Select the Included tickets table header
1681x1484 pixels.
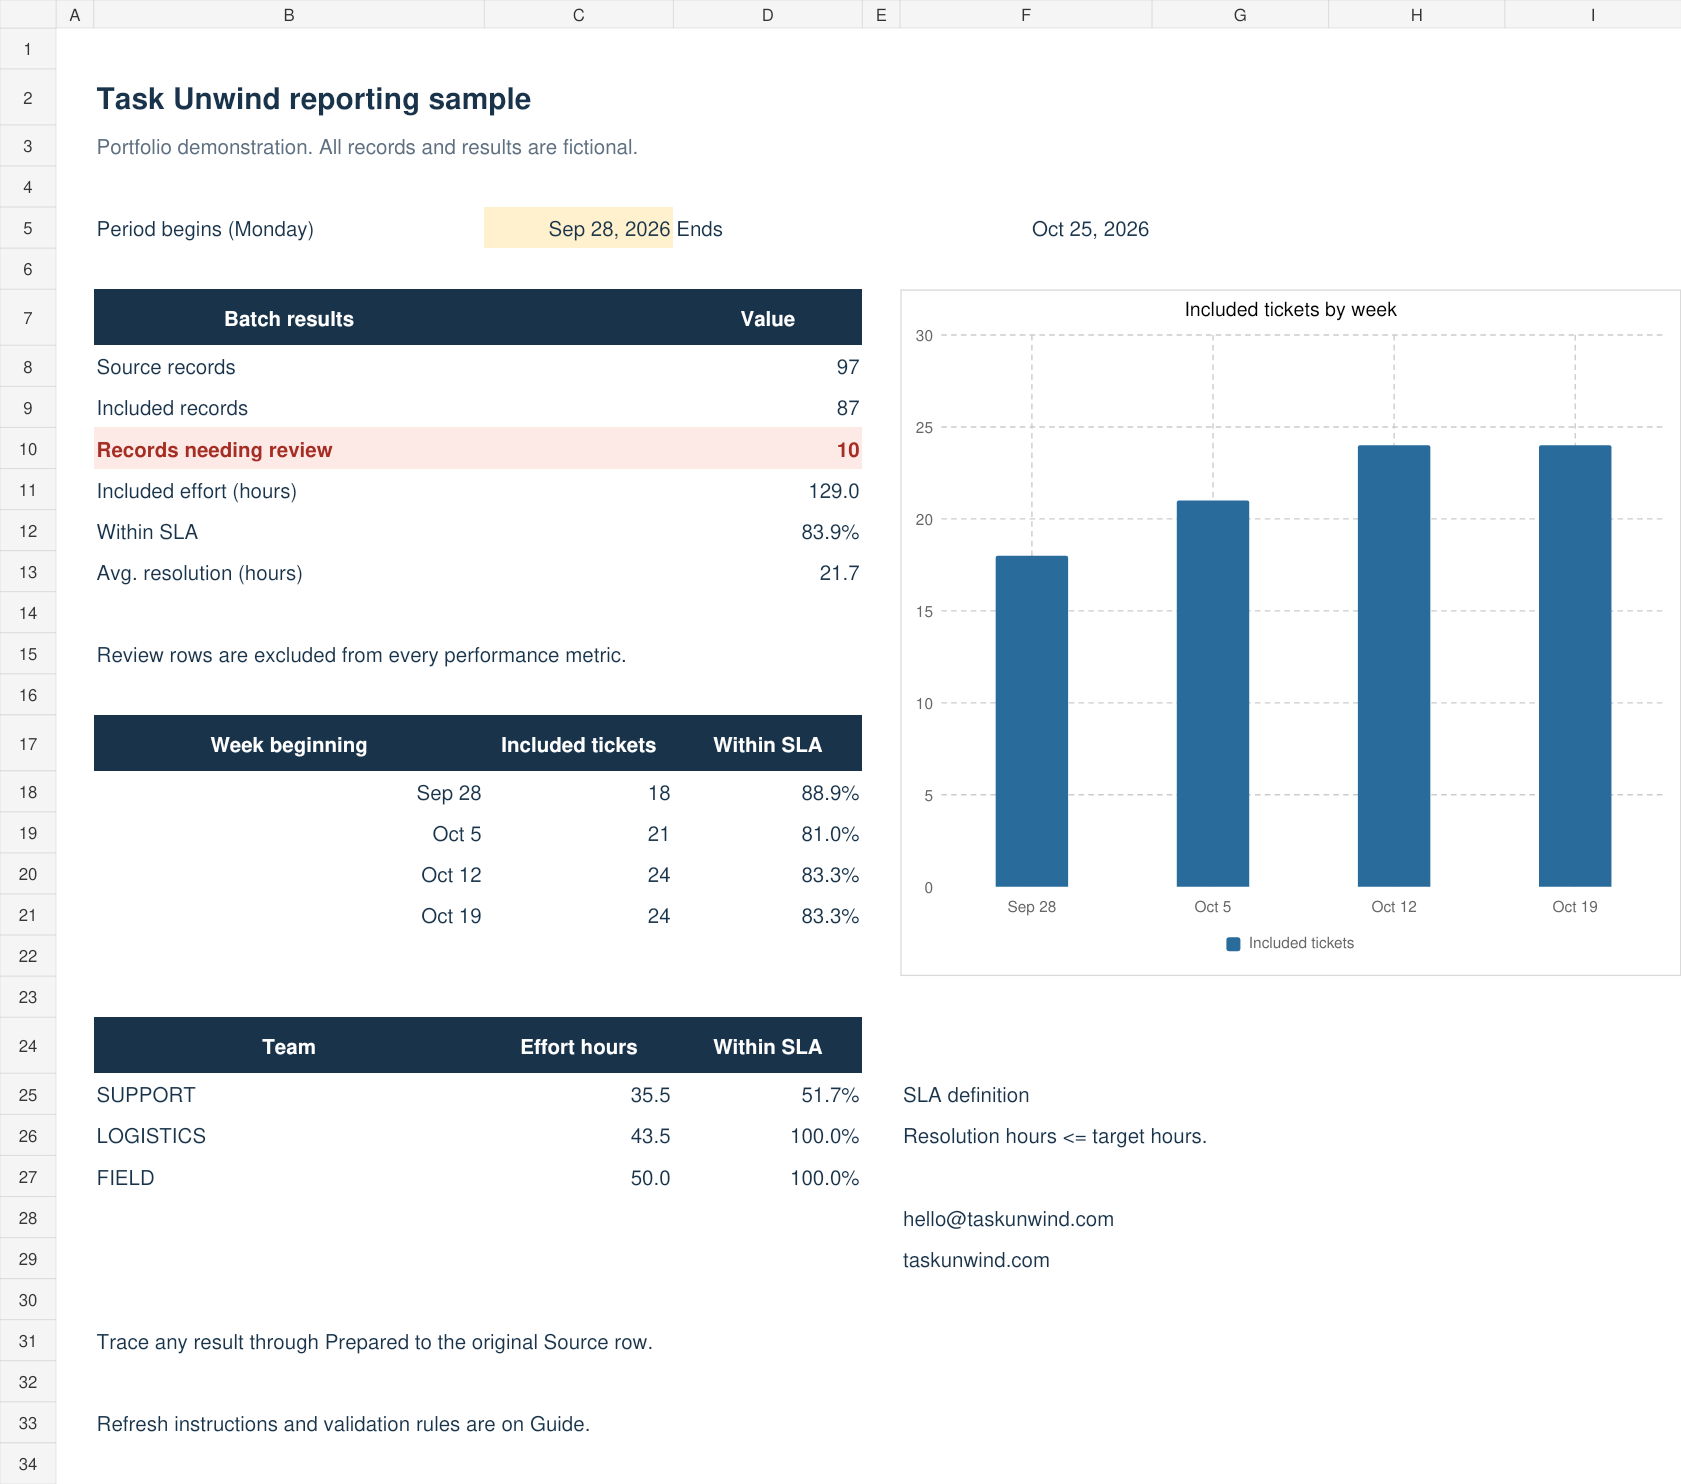tap(578, 744)
